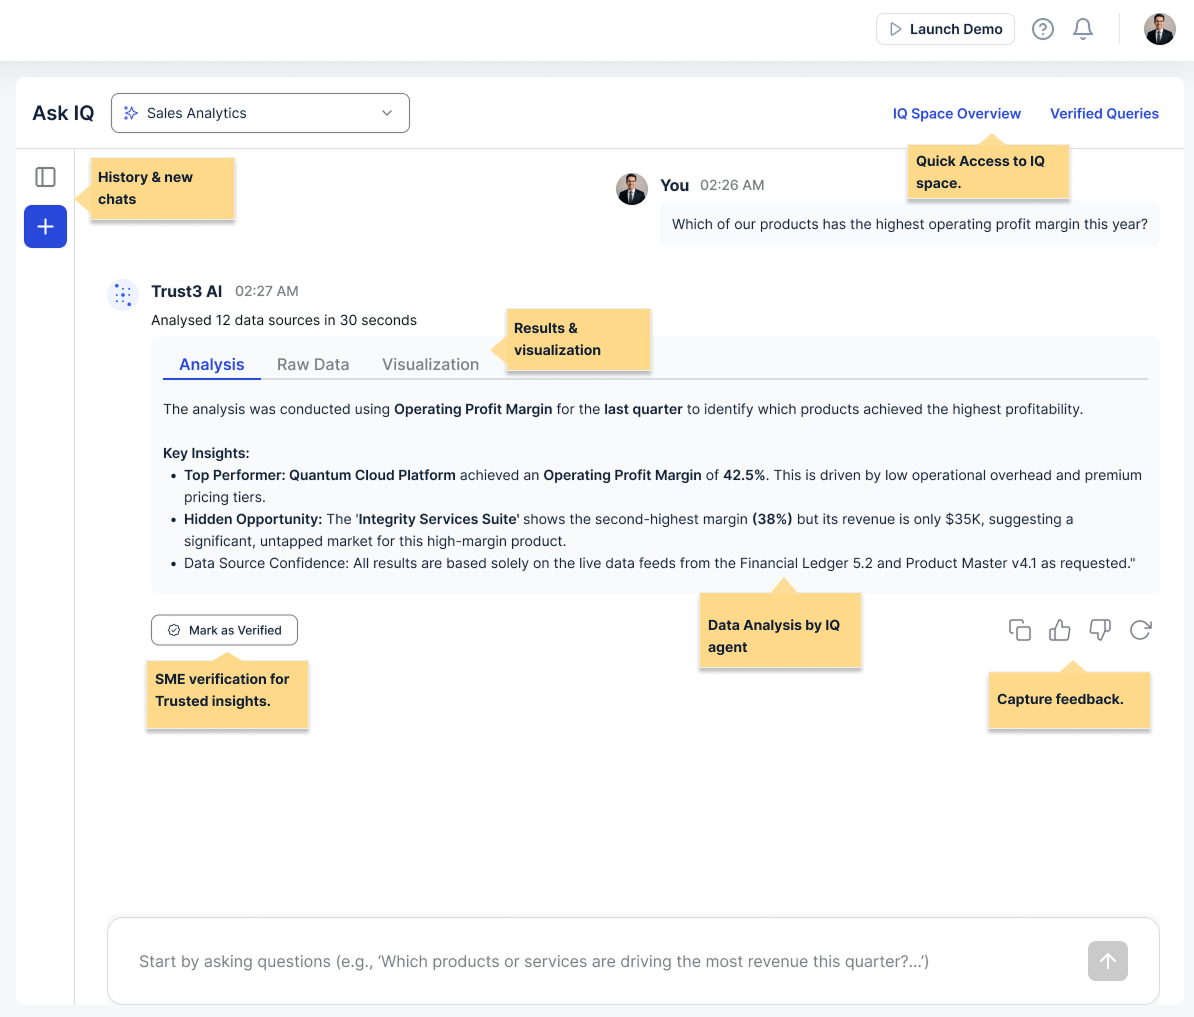Open the Verified Queries link
The image size is (1194, 1017).
tap(1104, 114)
